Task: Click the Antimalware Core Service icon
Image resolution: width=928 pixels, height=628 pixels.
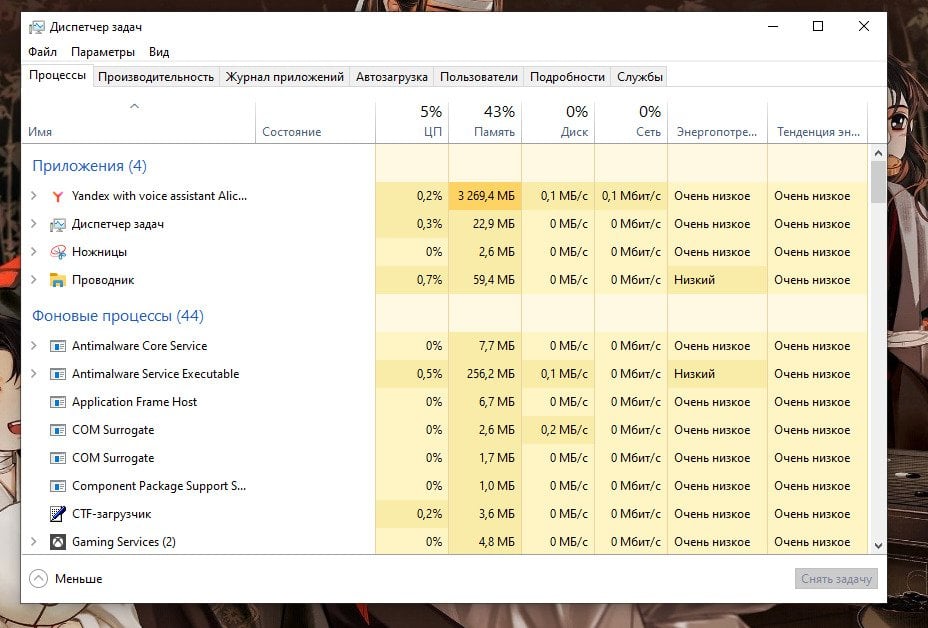Action: coord(57,346)
